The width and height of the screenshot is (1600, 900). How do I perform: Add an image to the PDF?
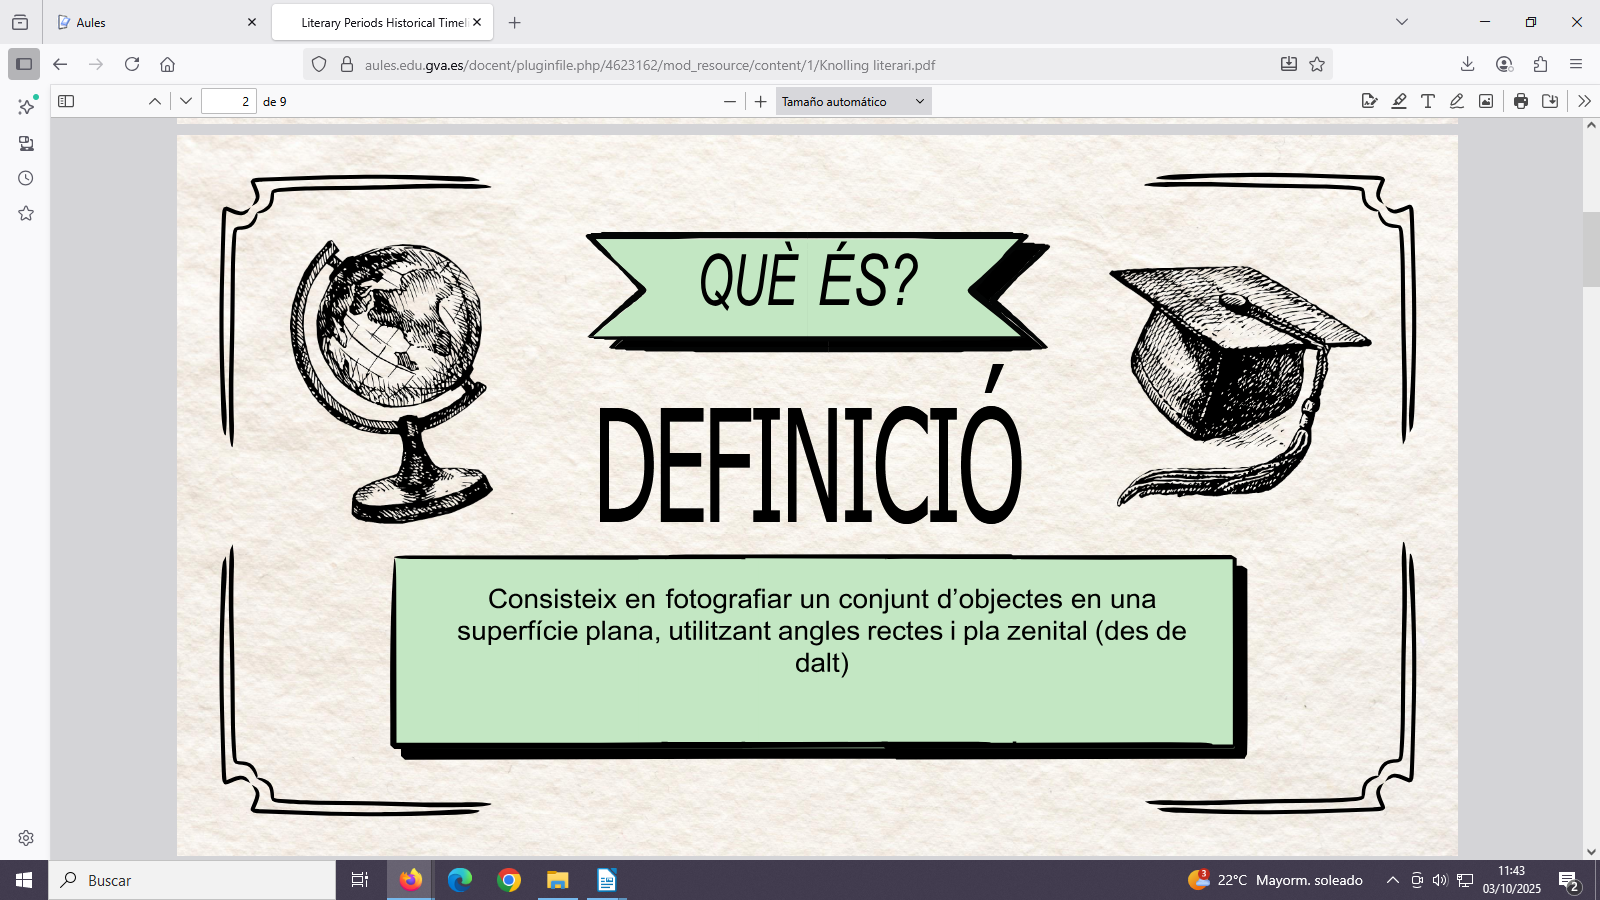click(x=1486, y=100)
